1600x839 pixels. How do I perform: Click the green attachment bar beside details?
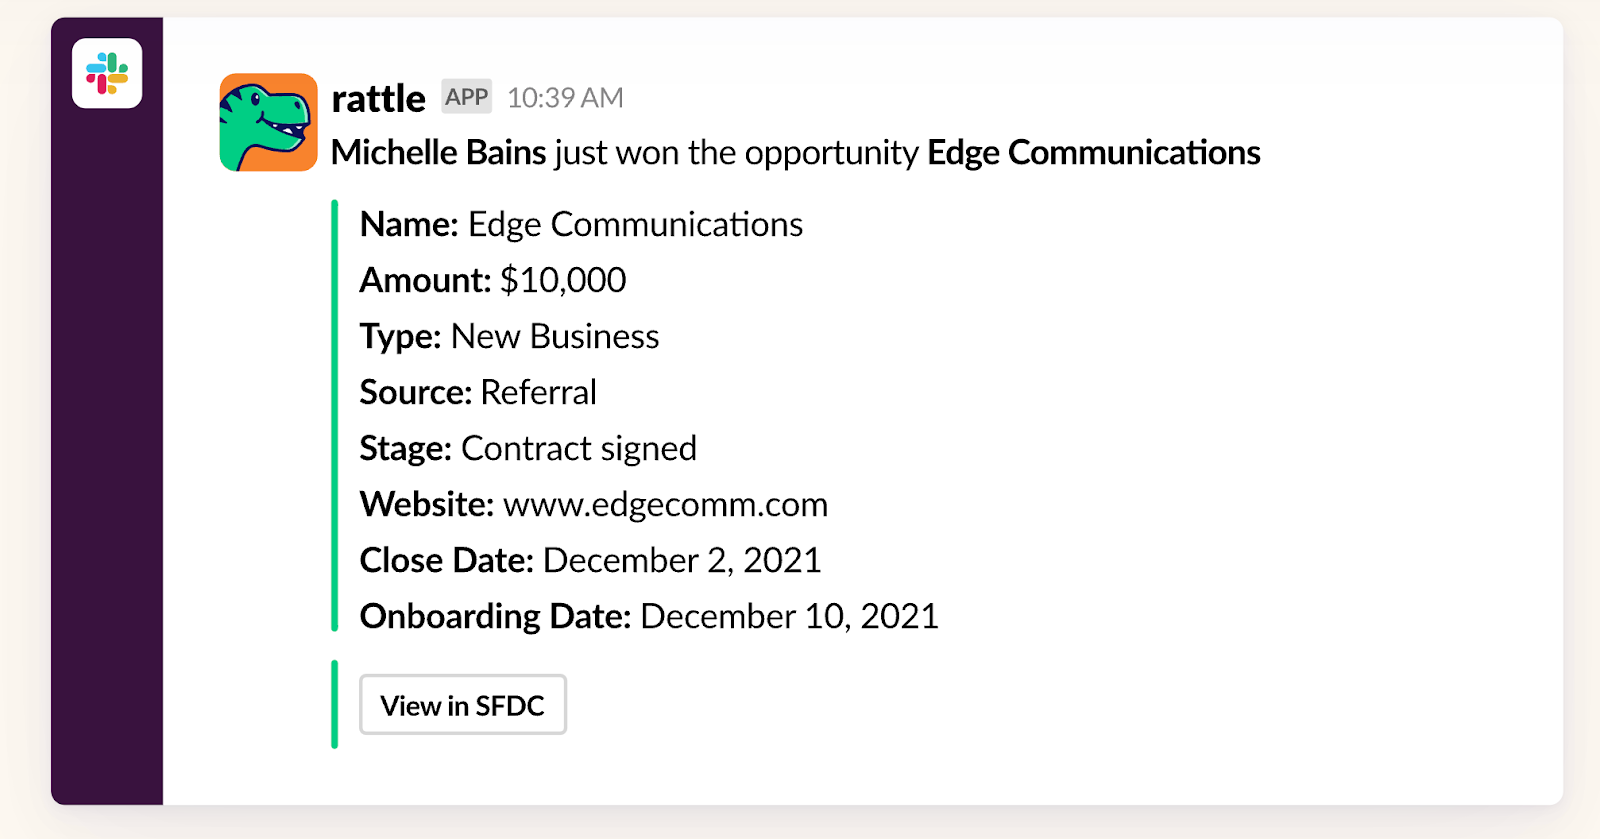pos(335,416)
